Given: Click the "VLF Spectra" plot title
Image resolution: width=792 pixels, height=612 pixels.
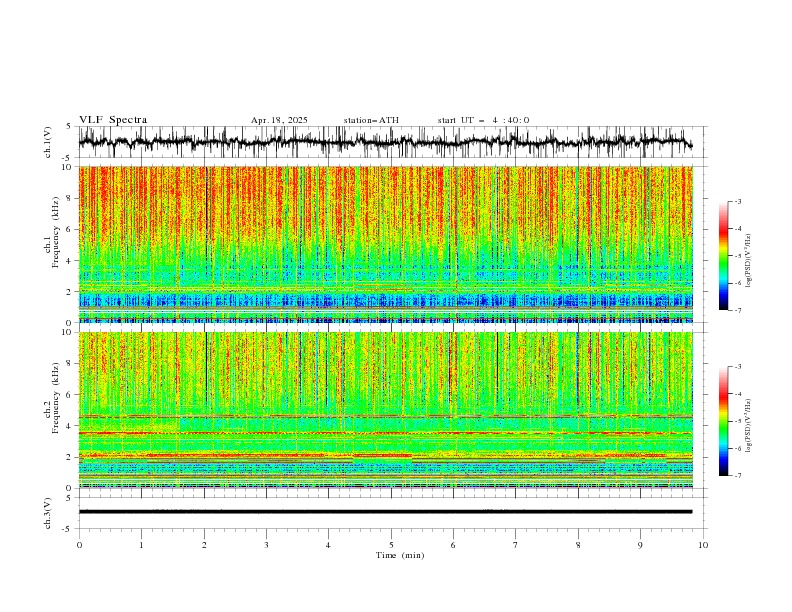Looking at the screenshot, I should pos(113,120).
